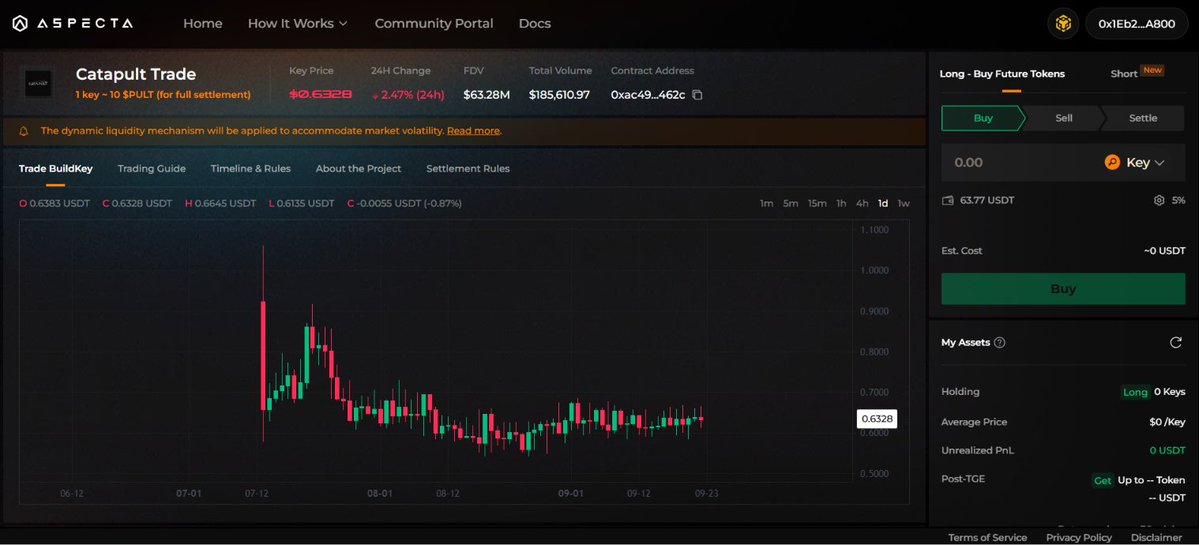Open the Key unit dropdown

click(1135, 163)
